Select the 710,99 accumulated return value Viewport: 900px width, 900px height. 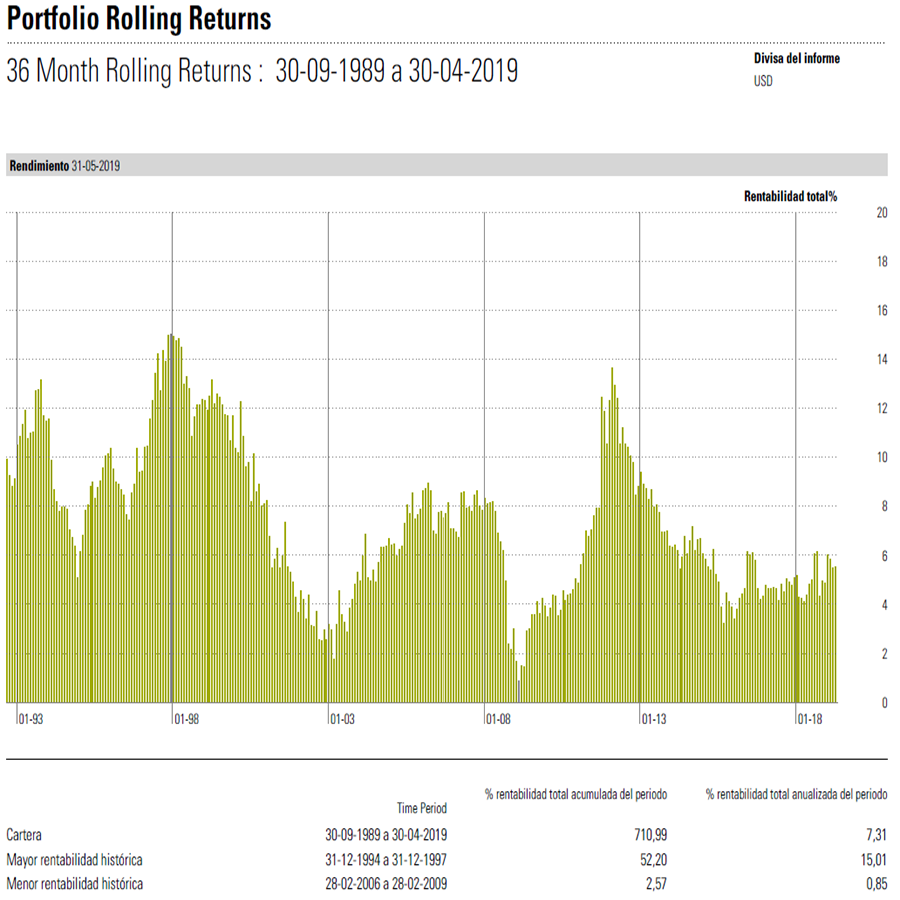648,834
